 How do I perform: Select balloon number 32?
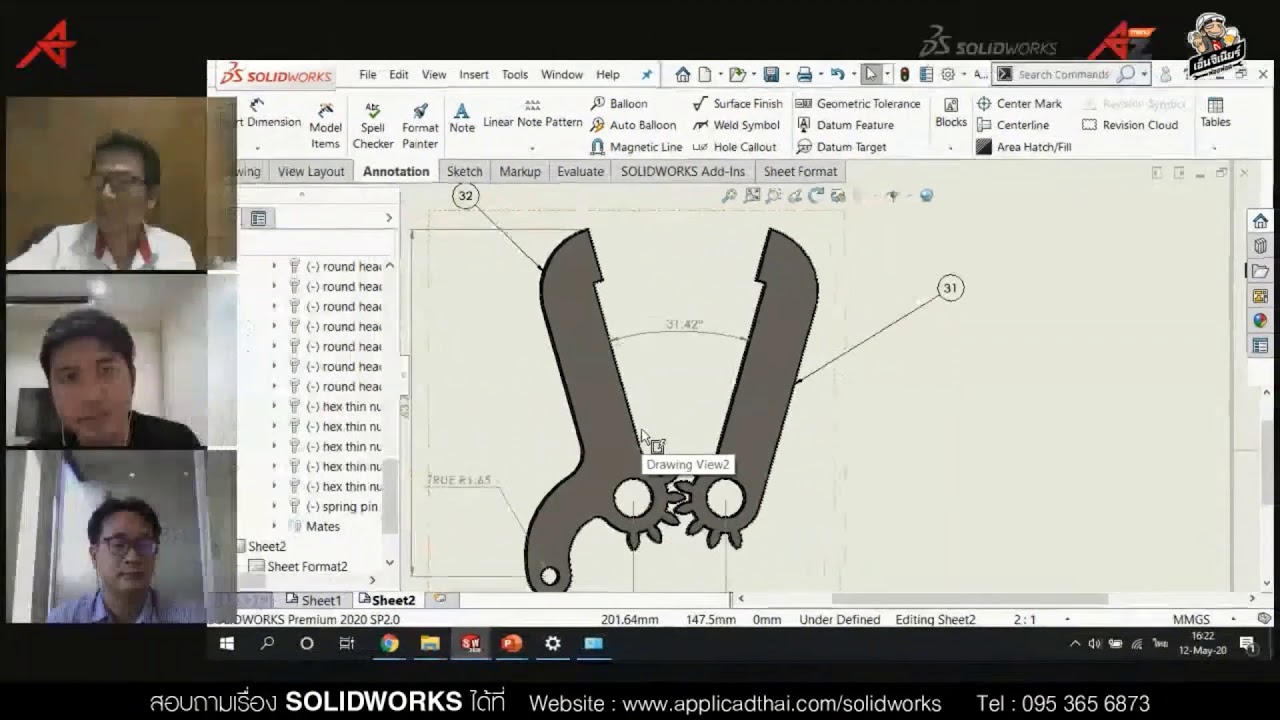pyautogui.click(x=465, y=196)
